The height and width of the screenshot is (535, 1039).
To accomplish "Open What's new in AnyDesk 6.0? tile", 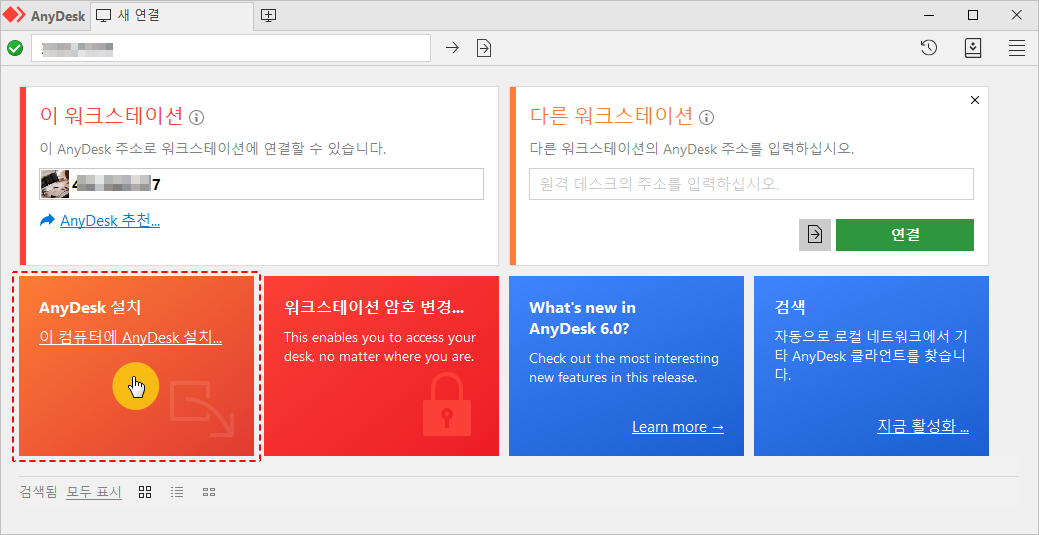I will pos(626,366).
